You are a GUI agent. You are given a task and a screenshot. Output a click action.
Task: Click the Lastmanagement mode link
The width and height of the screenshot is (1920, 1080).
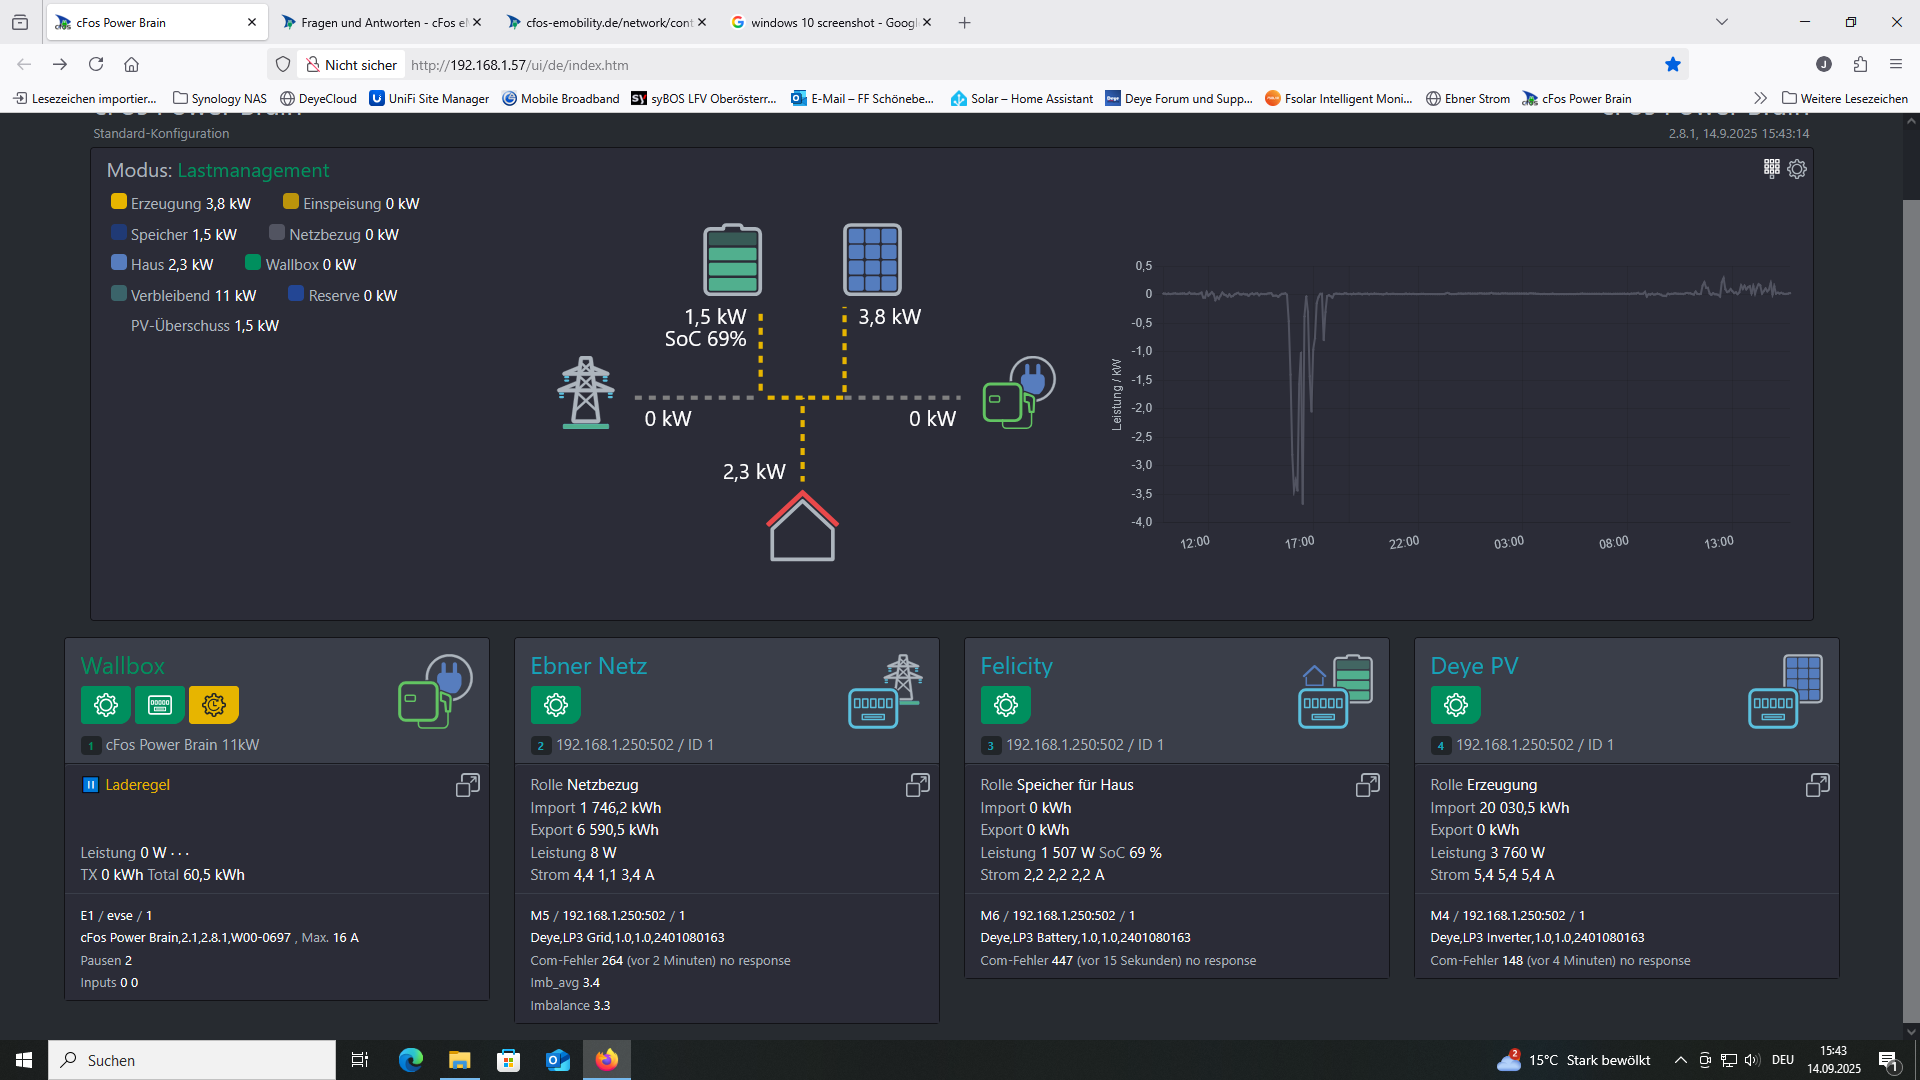253,171
